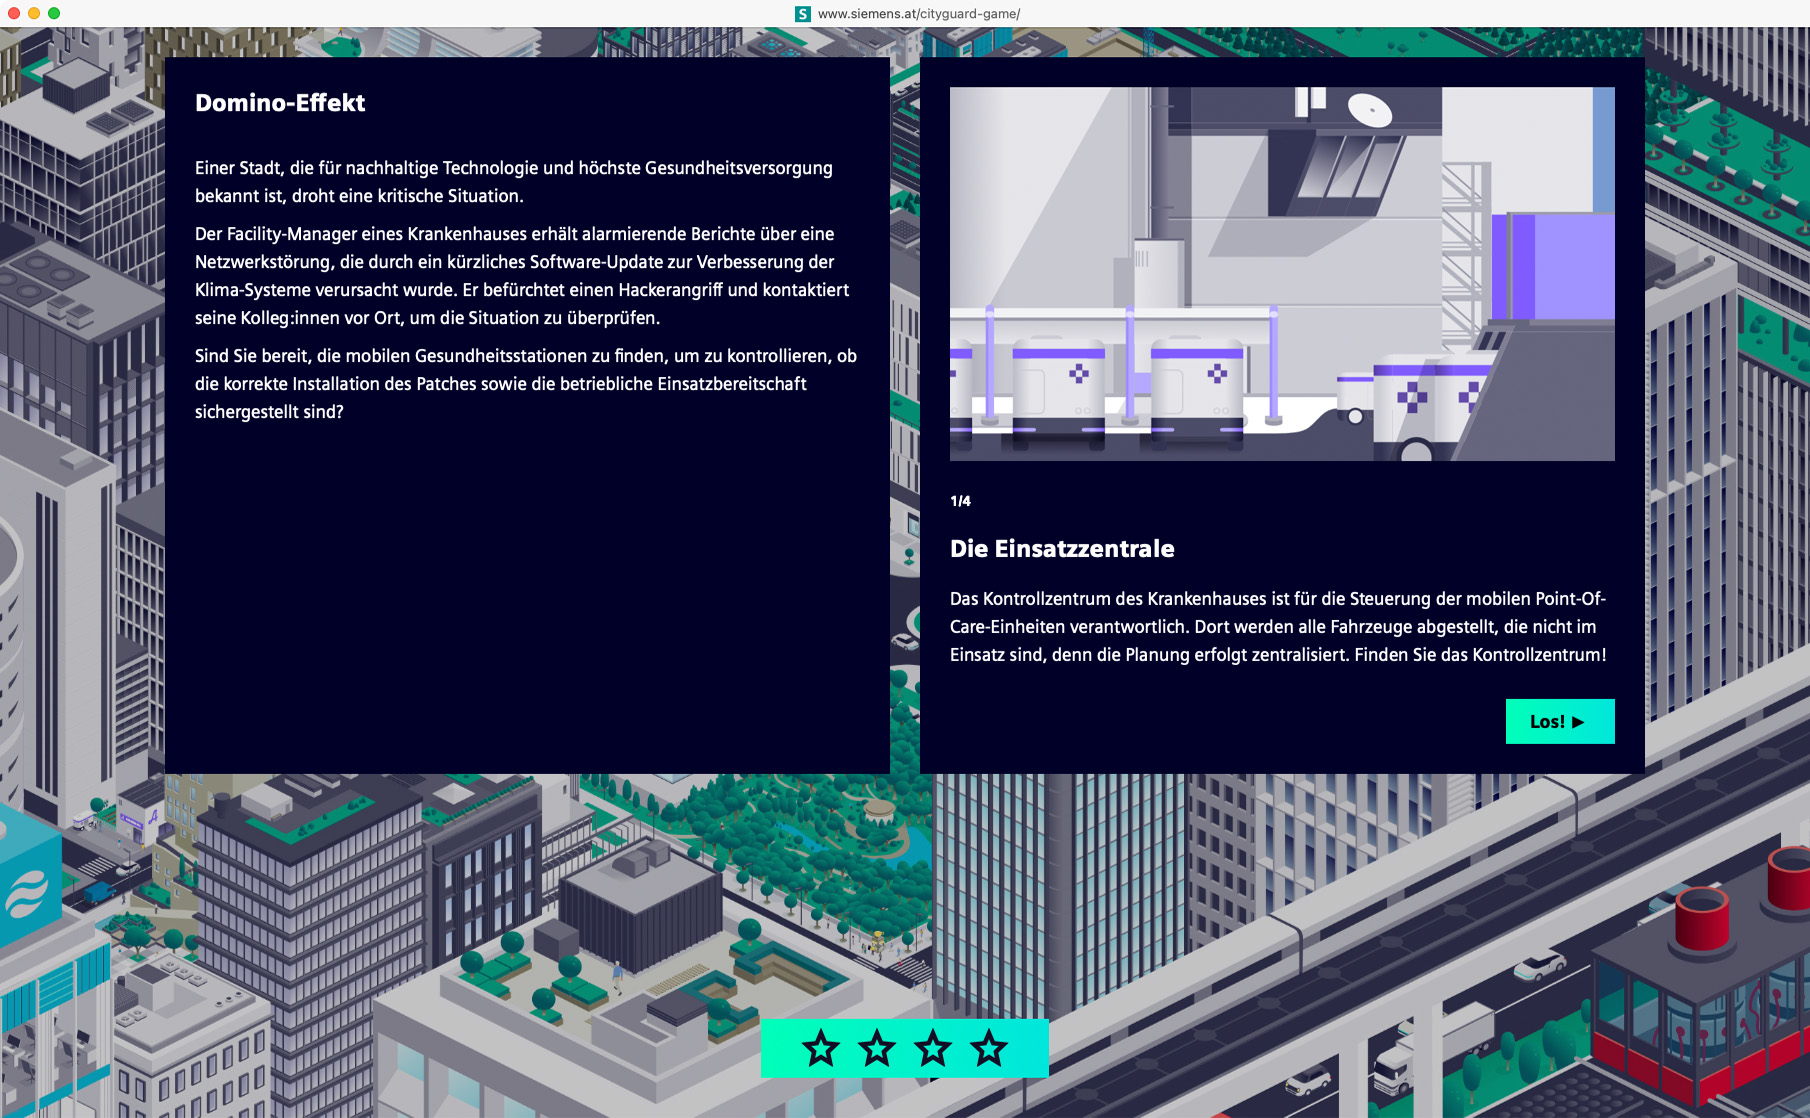Screen dimensions: 1810x1118
Task: Click the www.siemens.at/cityguard-game/ address text
Action: [918, 14]
